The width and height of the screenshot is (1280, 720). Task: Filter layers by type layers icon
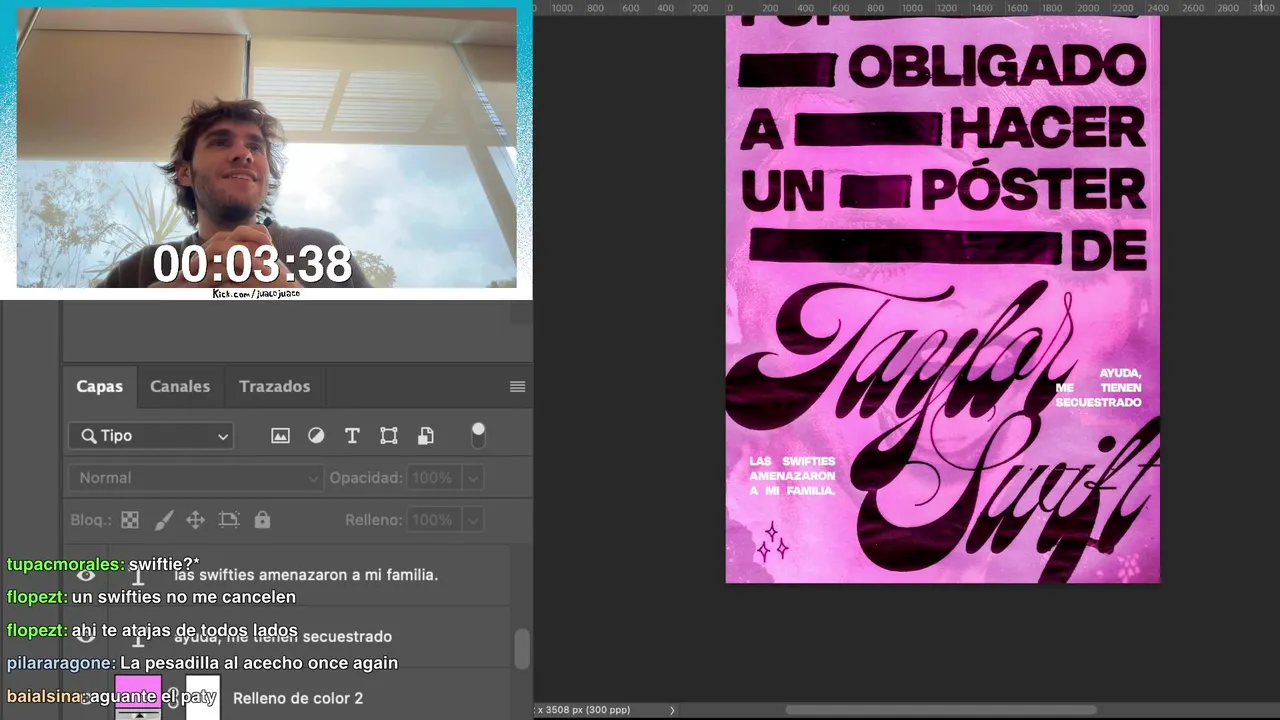coord(352,436)
